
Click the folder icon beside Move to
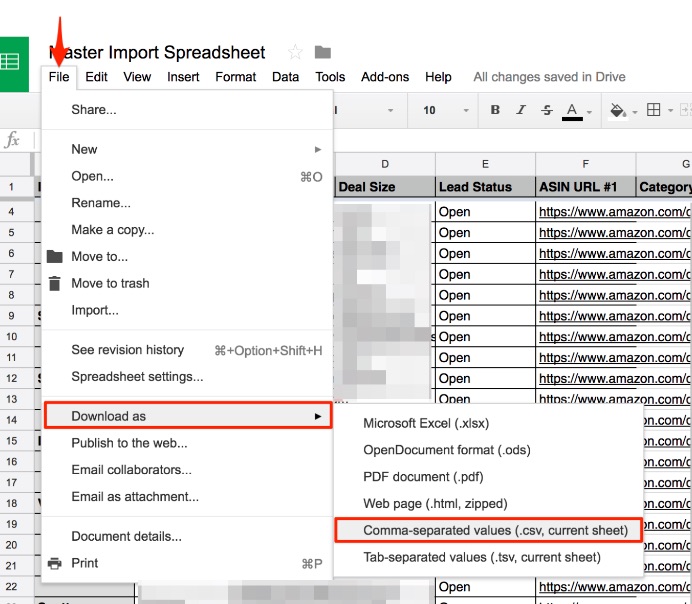(54, 256)
